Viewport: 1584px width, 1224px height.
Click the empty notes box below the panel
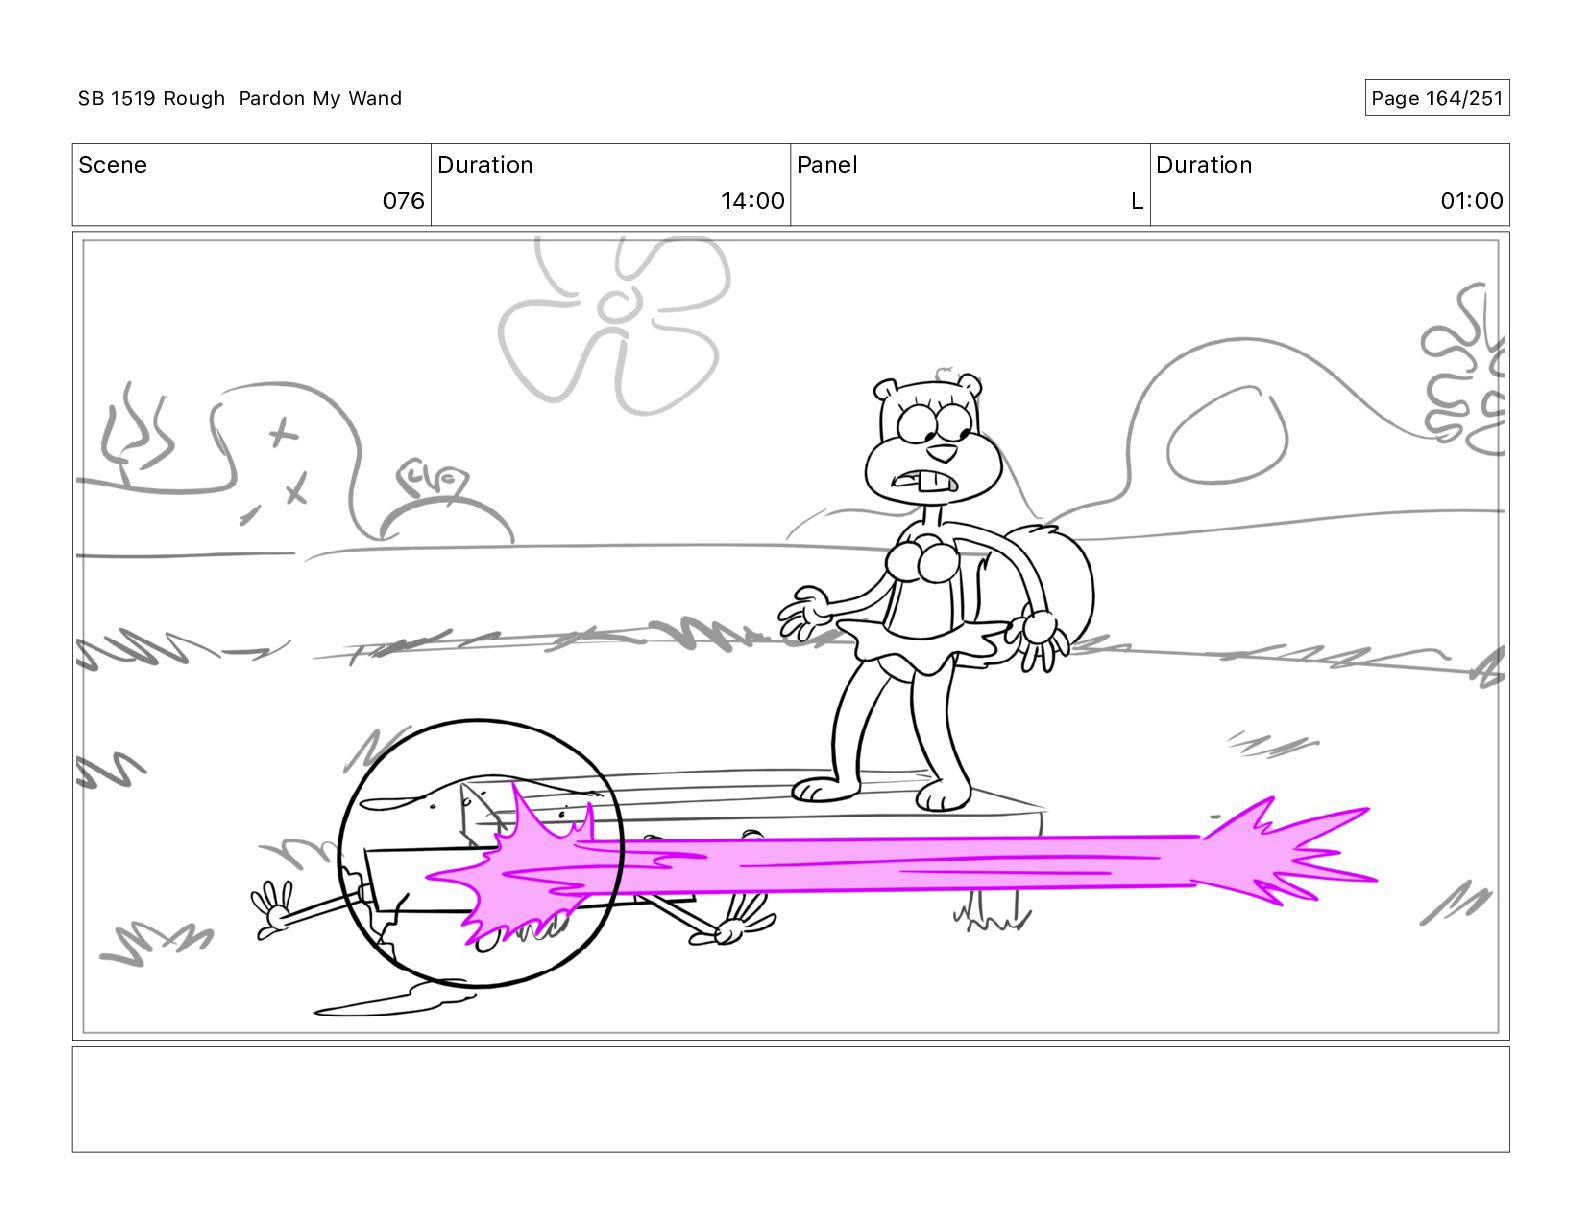pyautogui.click(x=790, y=1099)
